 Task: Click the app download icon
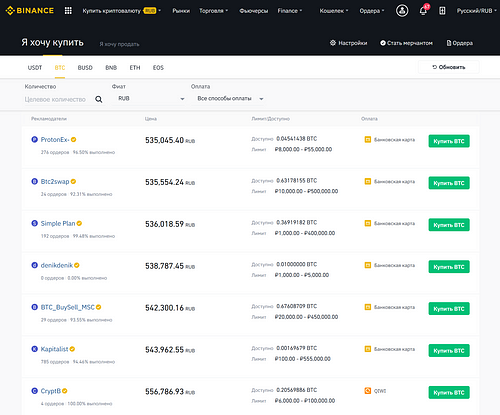(442, 11)
